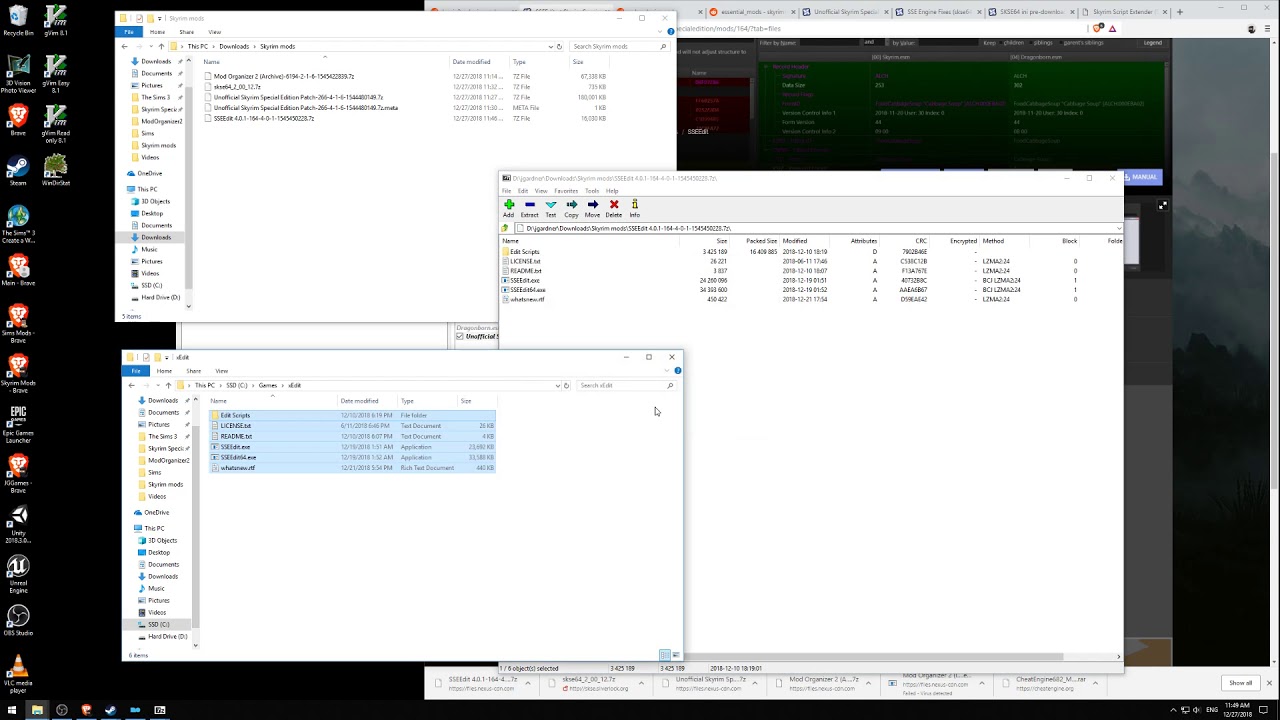Open the Tools menu in 7-Zip
Screen dimensions: 1280x720
point(592,191)
